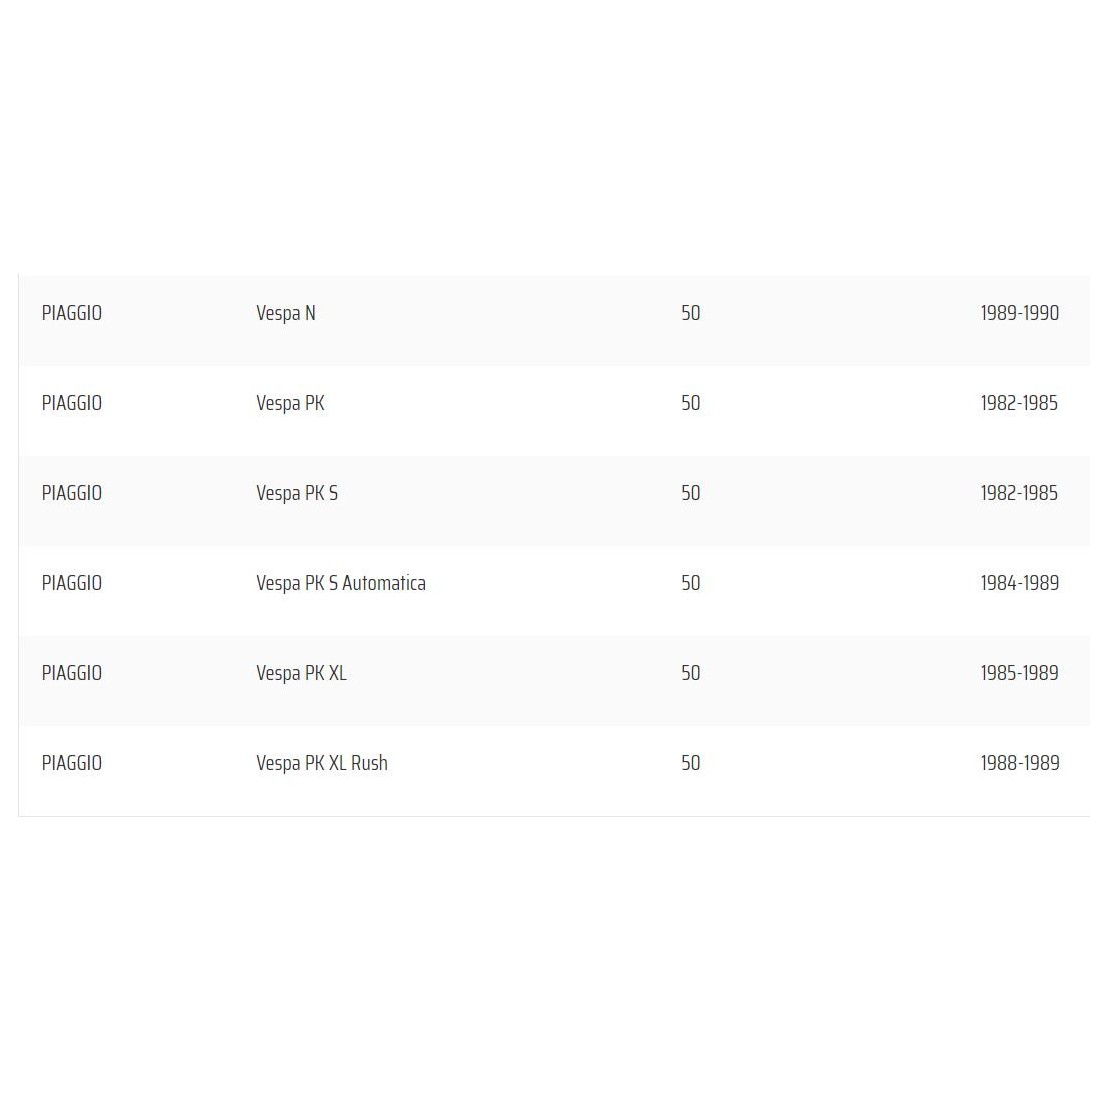Screen dimensions: 1100x1100
Task: Click the 1984-1989 year range
Action: pos(1019,583)
